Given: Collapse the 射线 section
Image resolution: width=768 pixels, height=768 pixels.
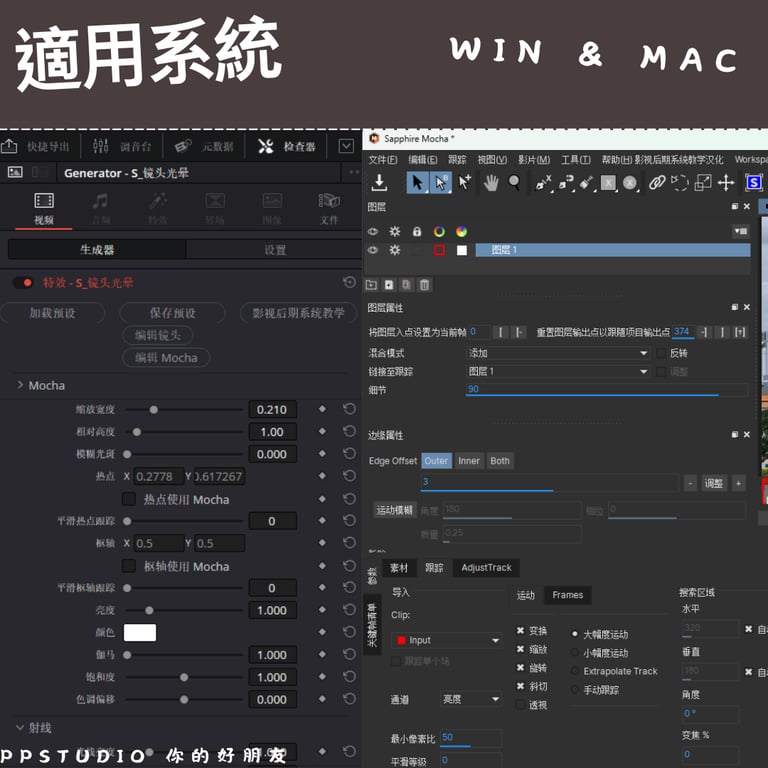Looking at the screenshot, I should click(20, 727).
